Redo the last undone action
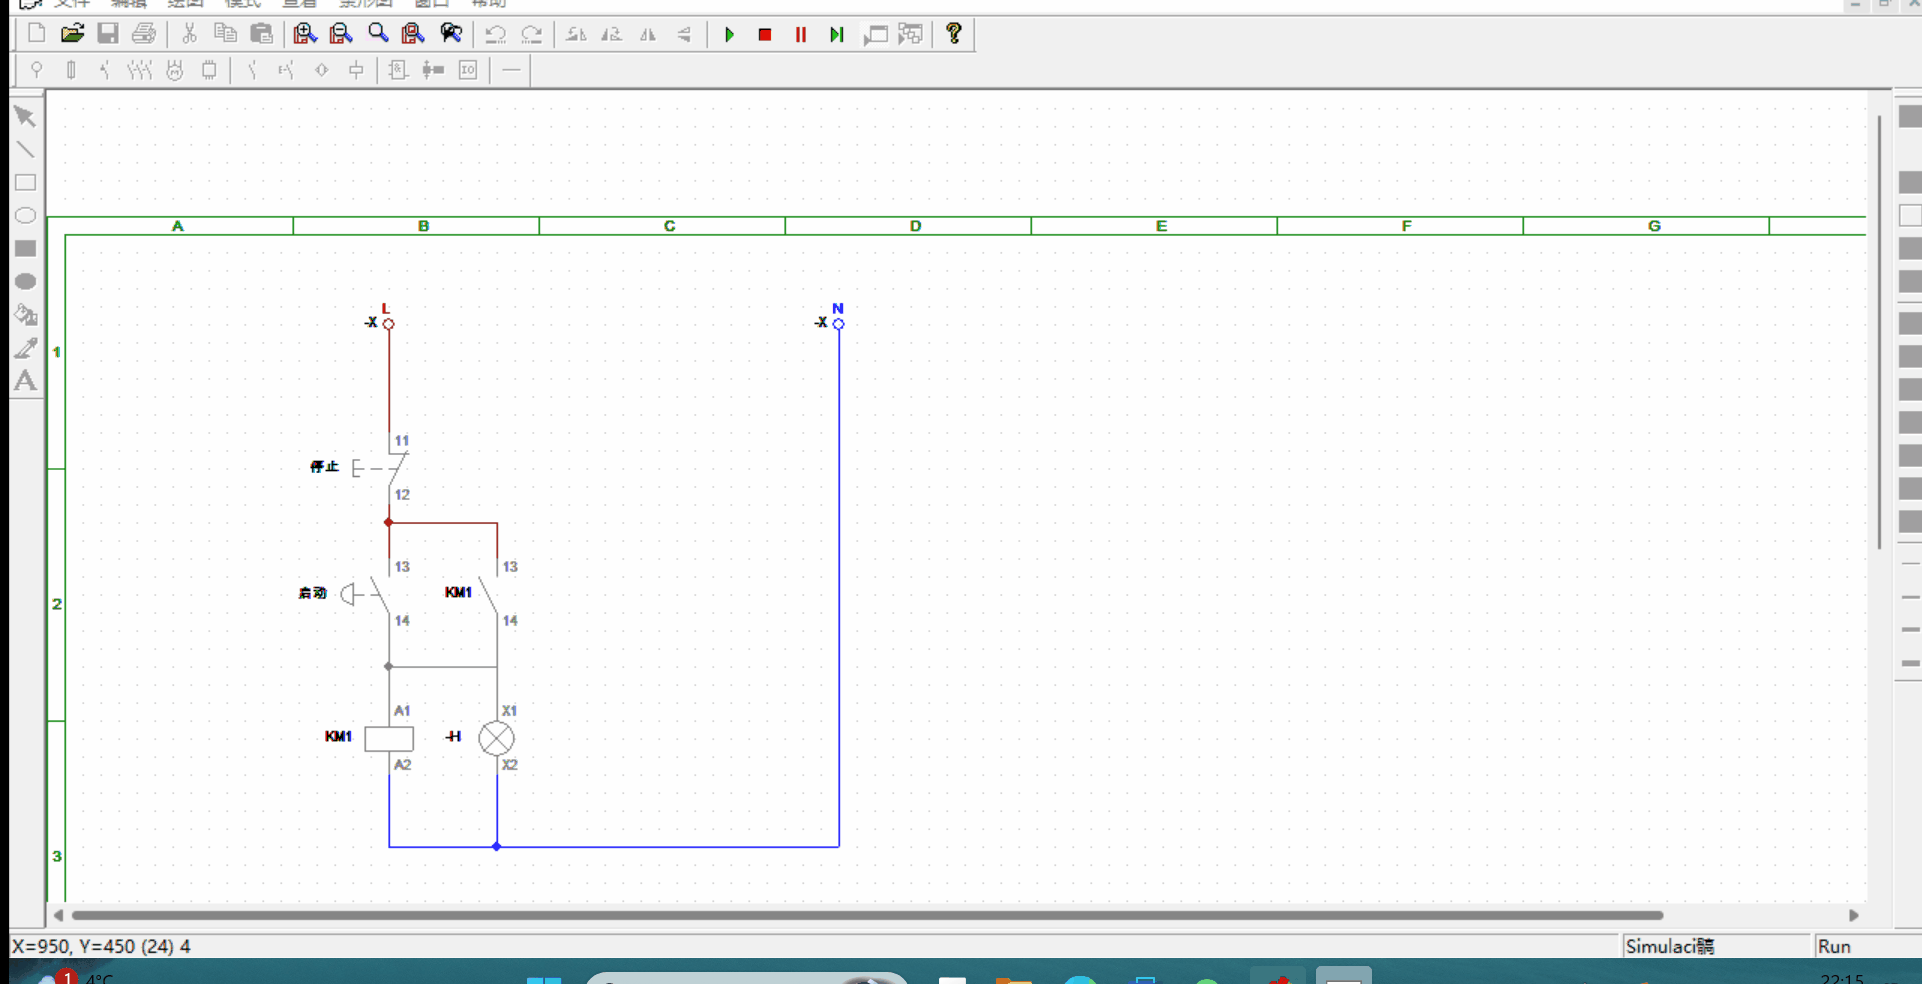The image size is (1922, 984). pyautogui.click(x=532, y=34)
